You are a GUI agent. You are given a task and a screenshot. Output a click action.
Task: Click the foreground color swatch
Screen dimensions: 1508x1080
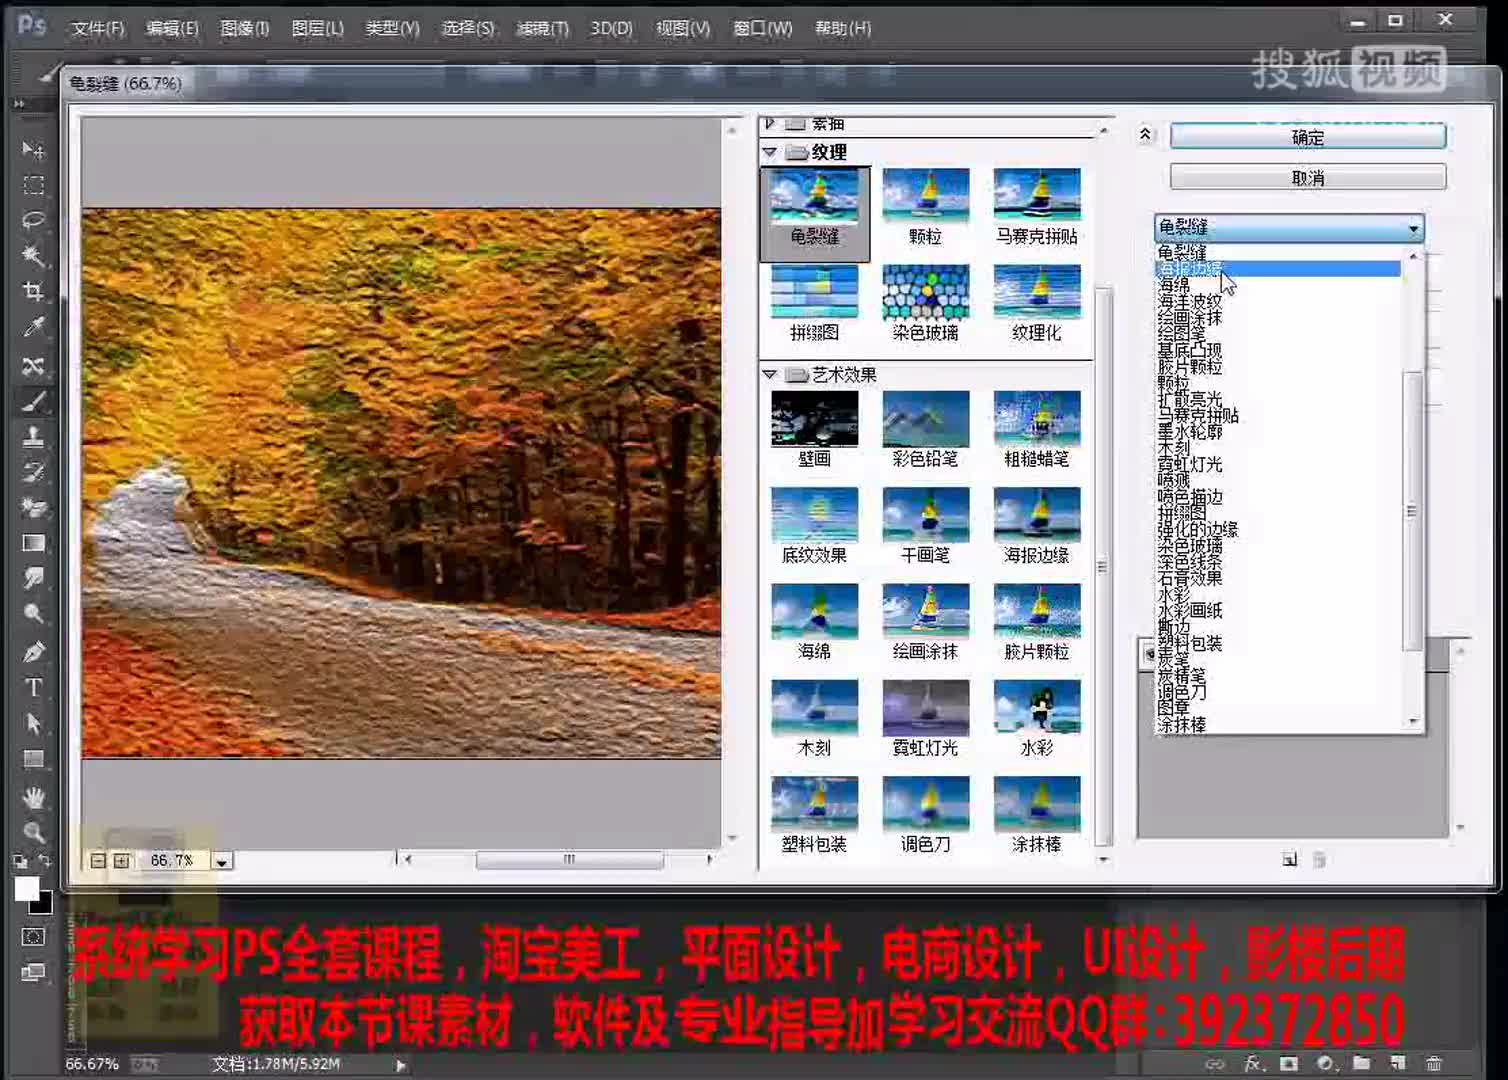pos(25,888)
